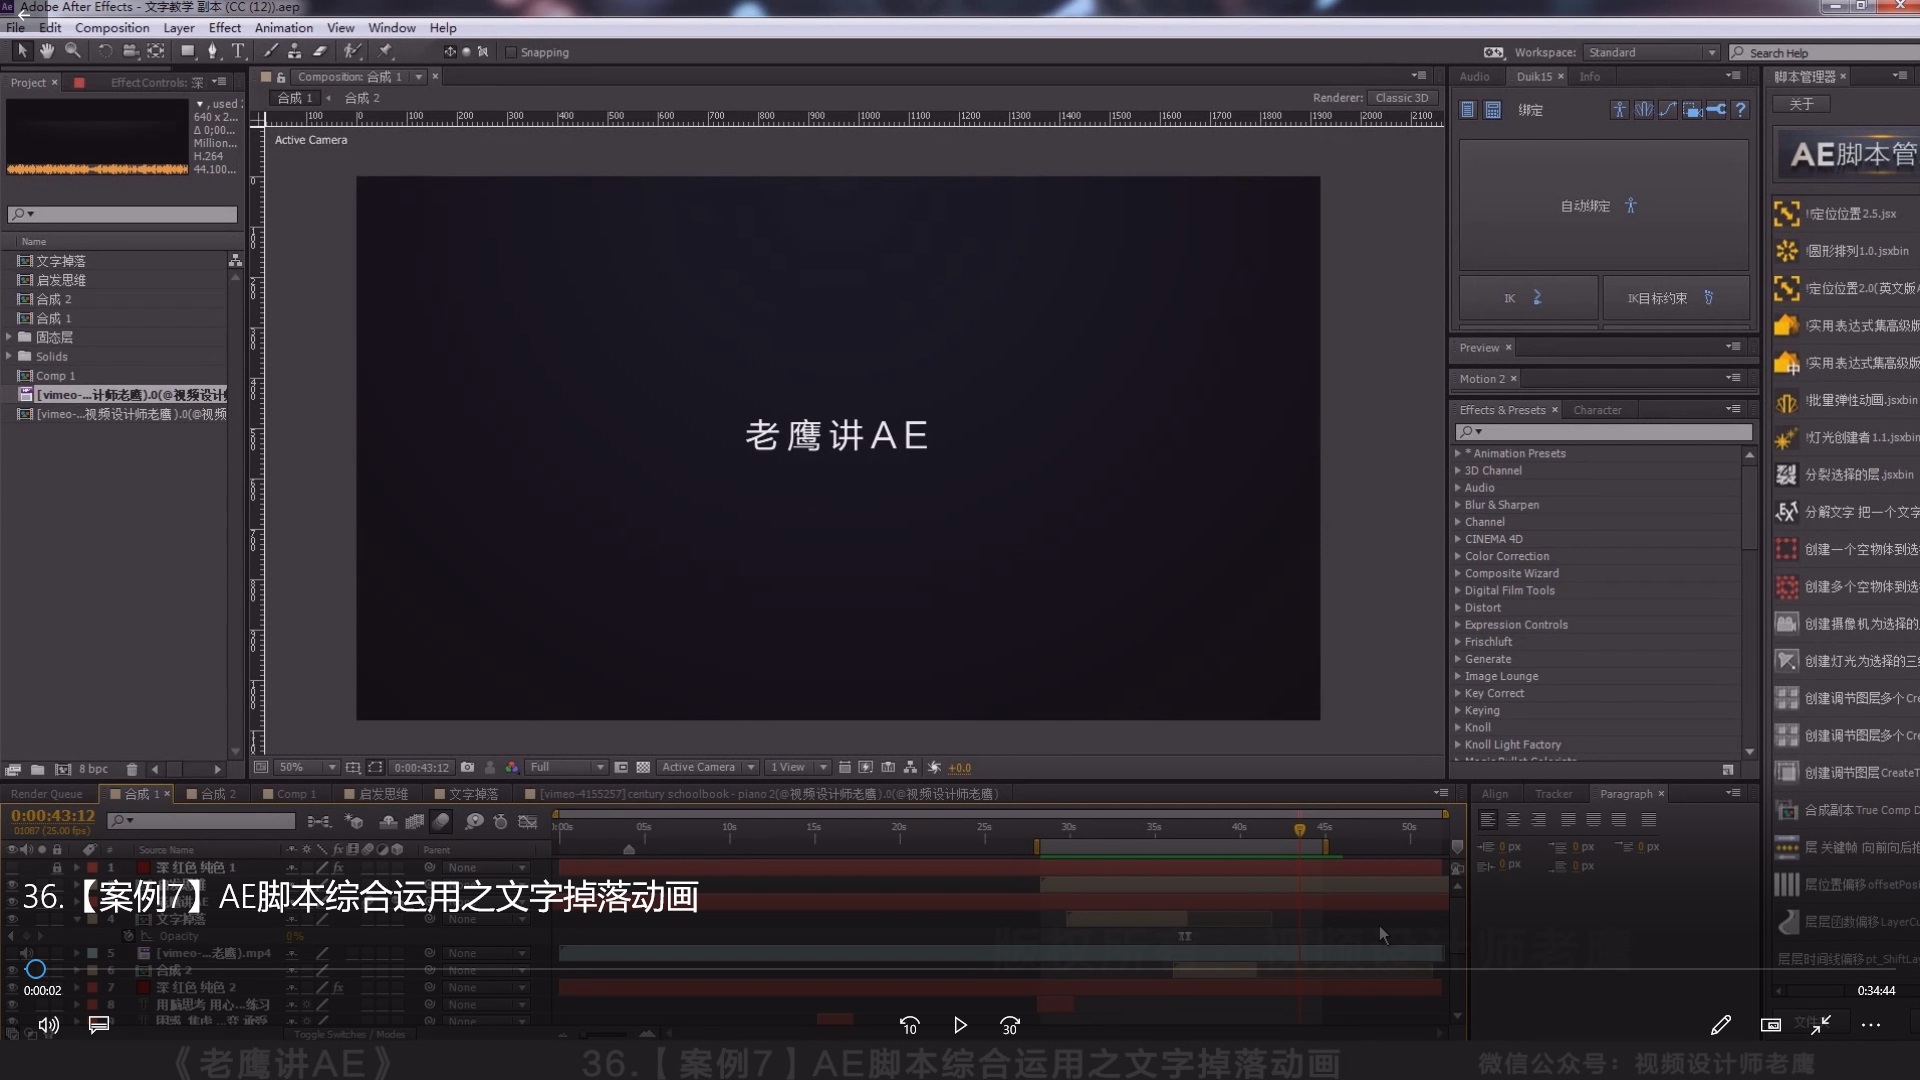Image resolution: width=1920 pixels, height=1080 pixels.
Task: Select the Clone Stamp tool
Action: tap(294, 51)
